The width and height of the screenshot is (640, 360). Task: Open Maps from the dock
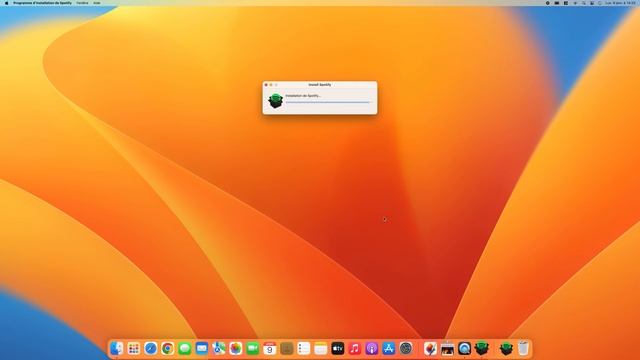pyautogui.click(x=219, y=349)
